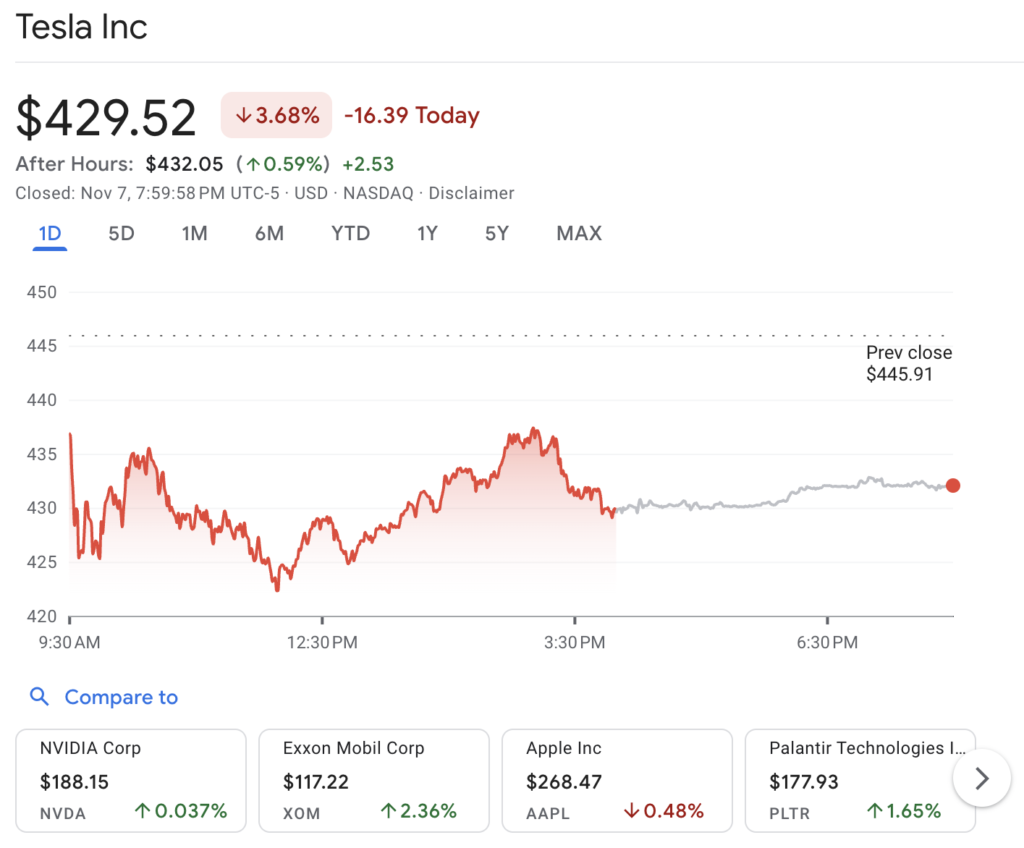Viewport: 1024px width, 848px height.
Task: Expand more comparison stocks with the right chevron
Action: pyautogui.click(x=981, y=778)
